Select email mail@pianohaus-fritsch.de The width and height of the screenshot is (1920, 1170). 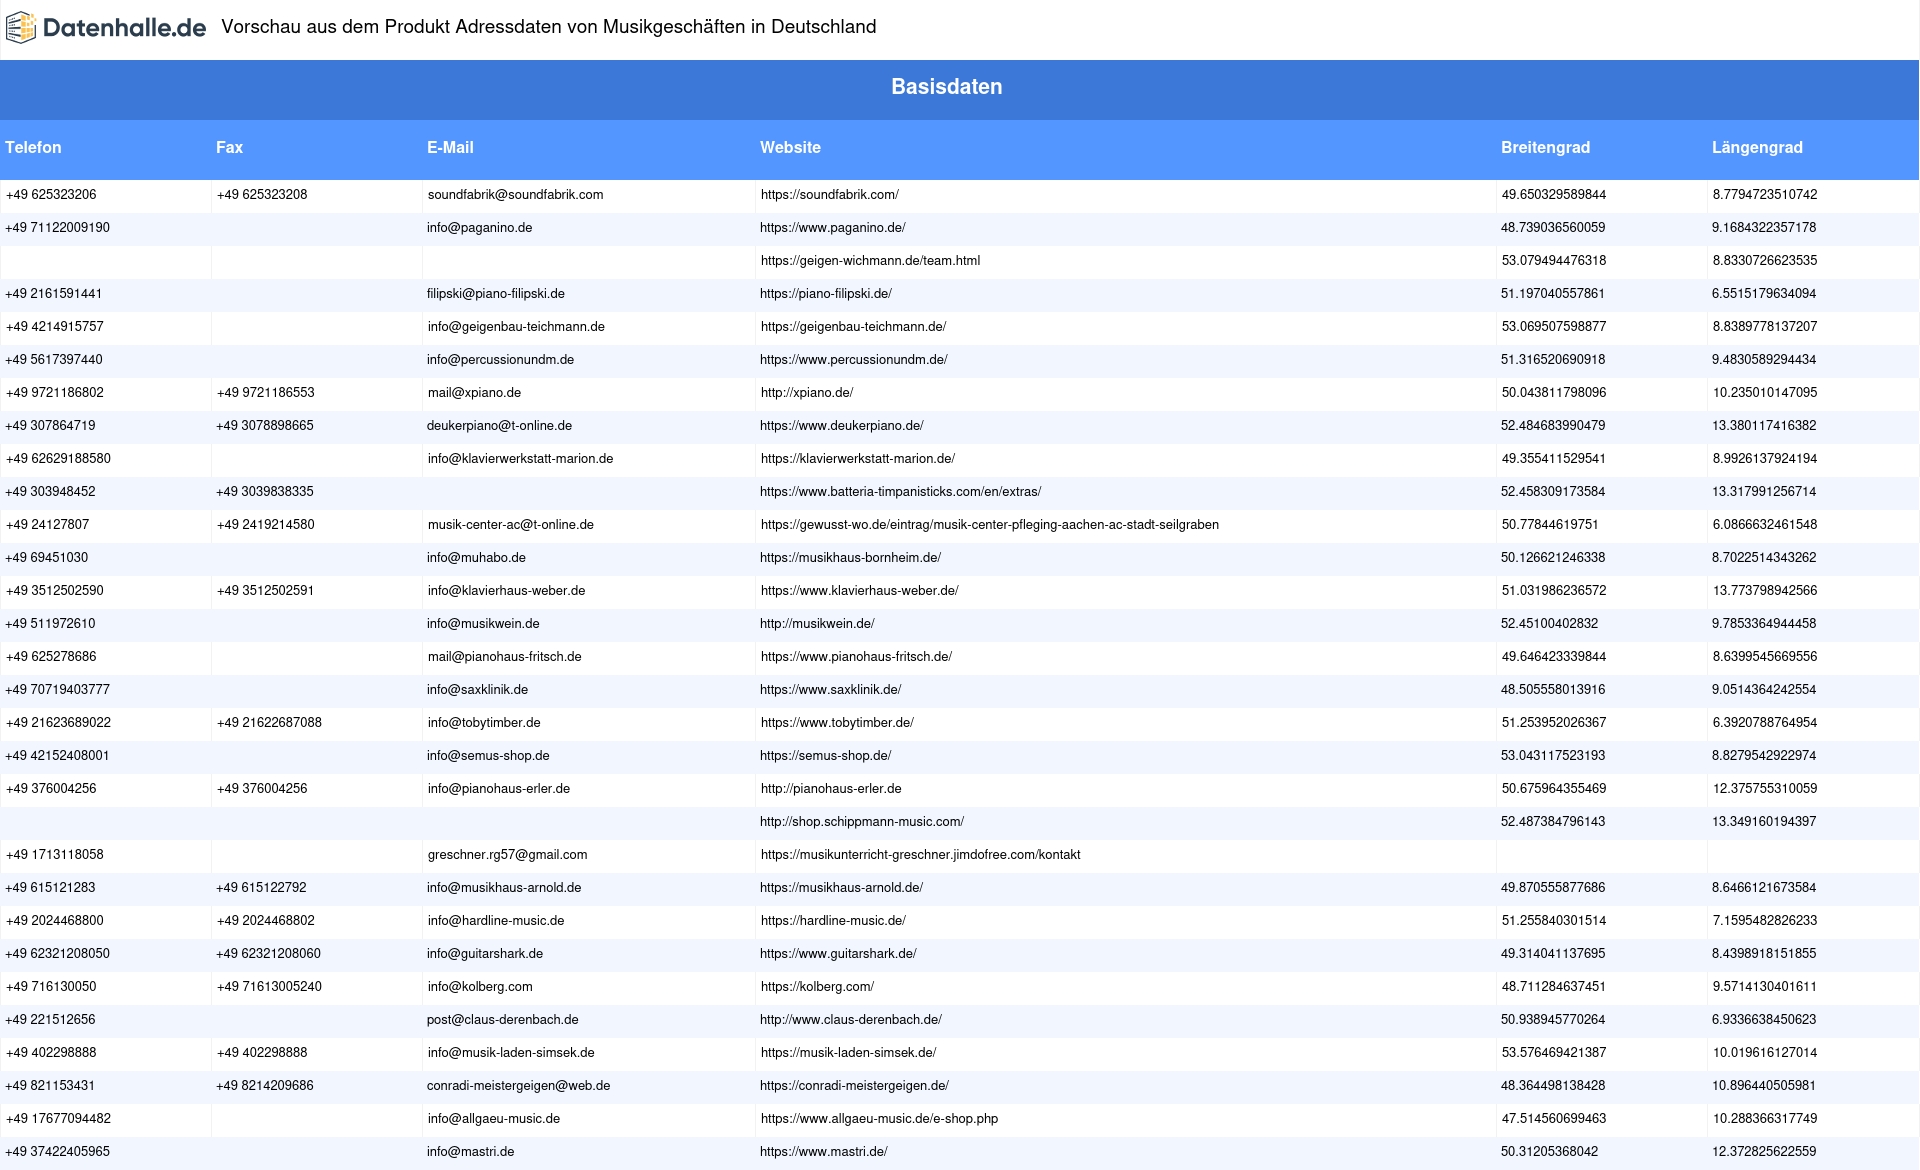pos(505,657)
